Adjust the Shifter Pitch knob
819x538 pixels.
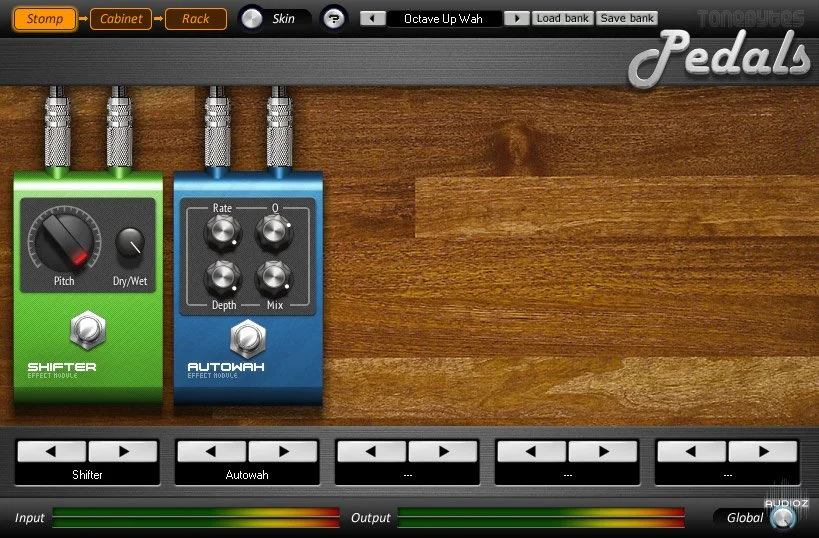pos(64,241)
